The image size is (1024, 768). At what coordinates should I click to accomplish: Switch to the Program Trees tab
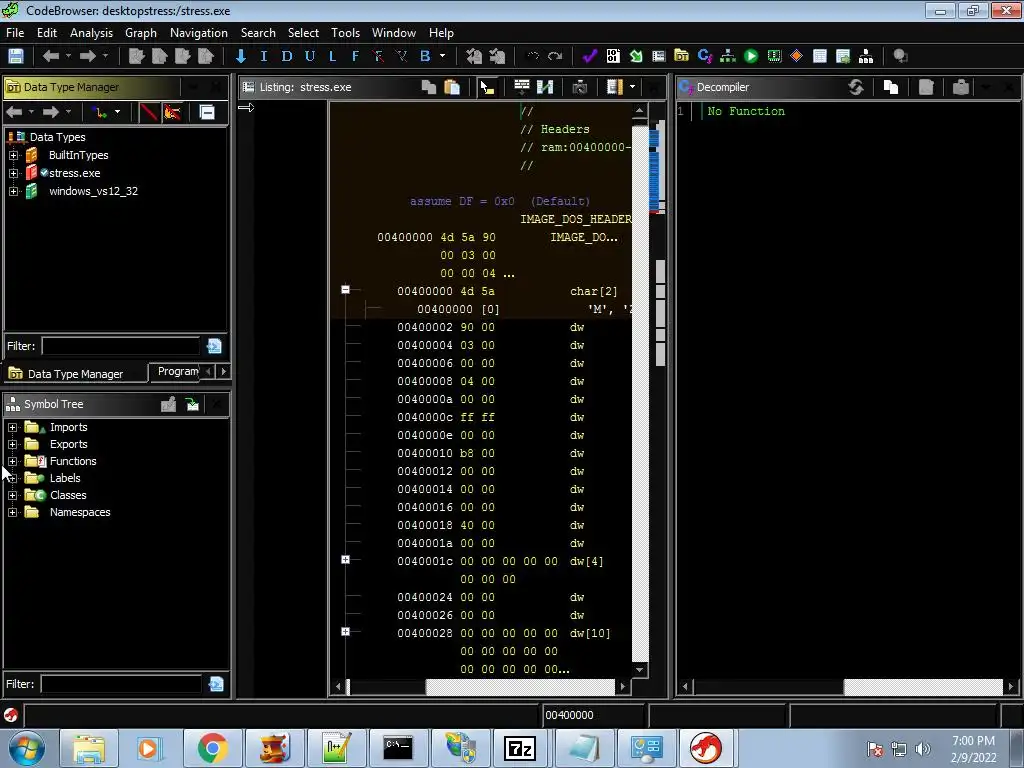pos(175,372)
